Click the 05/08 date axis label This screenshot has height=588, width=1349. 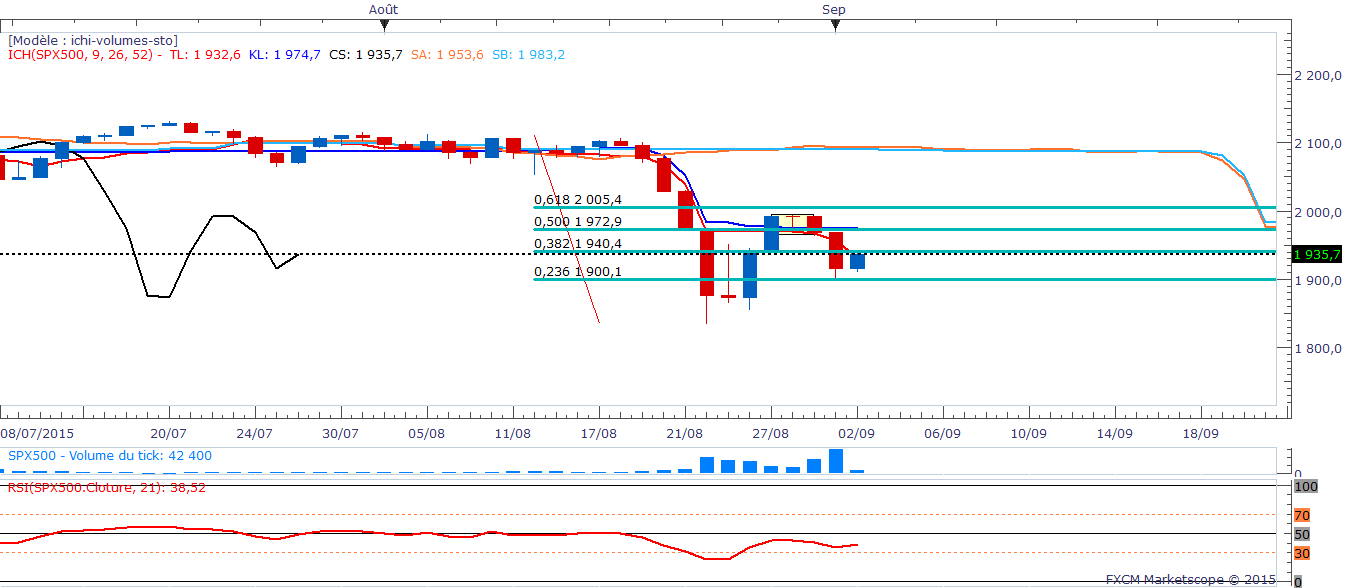point(427,434)
